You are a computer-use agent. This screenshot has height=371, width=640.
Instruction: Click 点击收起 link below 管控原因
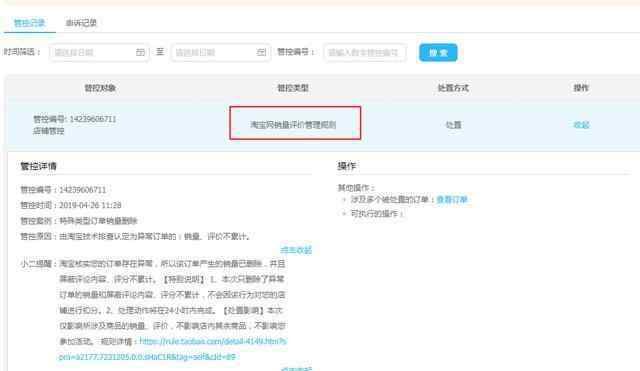pos(296,250)
